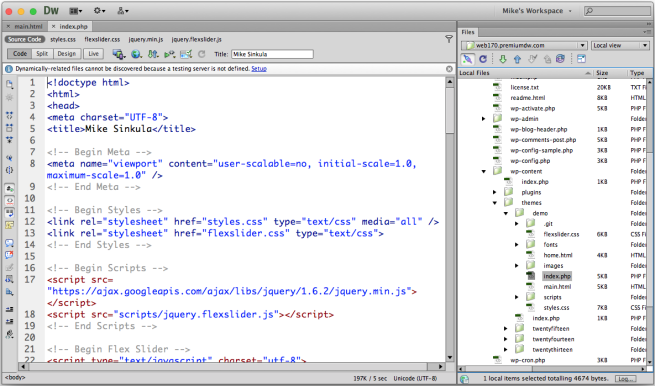Click the Apply Comment icon
The width and height of the screenshot is (655, 386).
pos(9,243)
